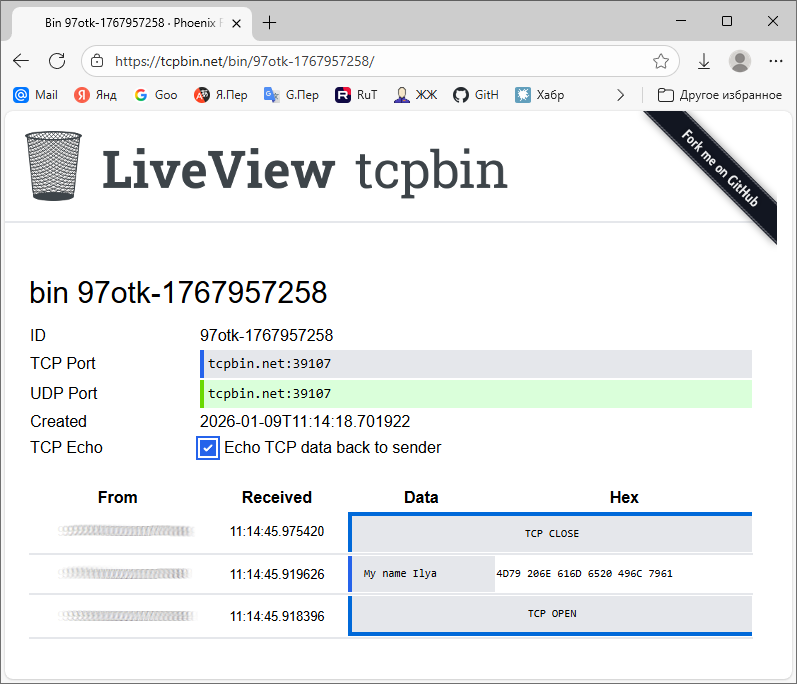Expand the bookmarks overflow chevron
Viewport: 797px width, 684px height.
pos(620,95)
